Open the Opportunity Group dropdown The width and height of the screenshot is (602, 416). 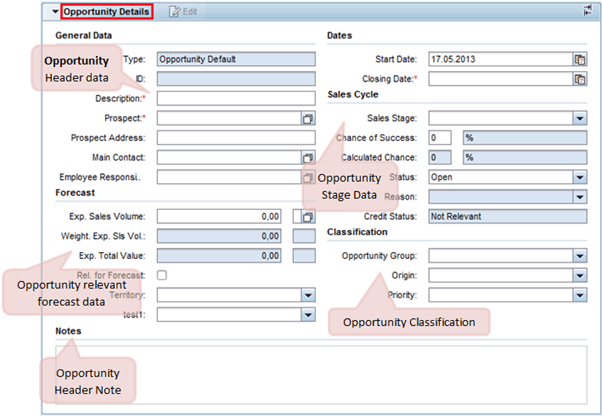[x=579, y=256]
